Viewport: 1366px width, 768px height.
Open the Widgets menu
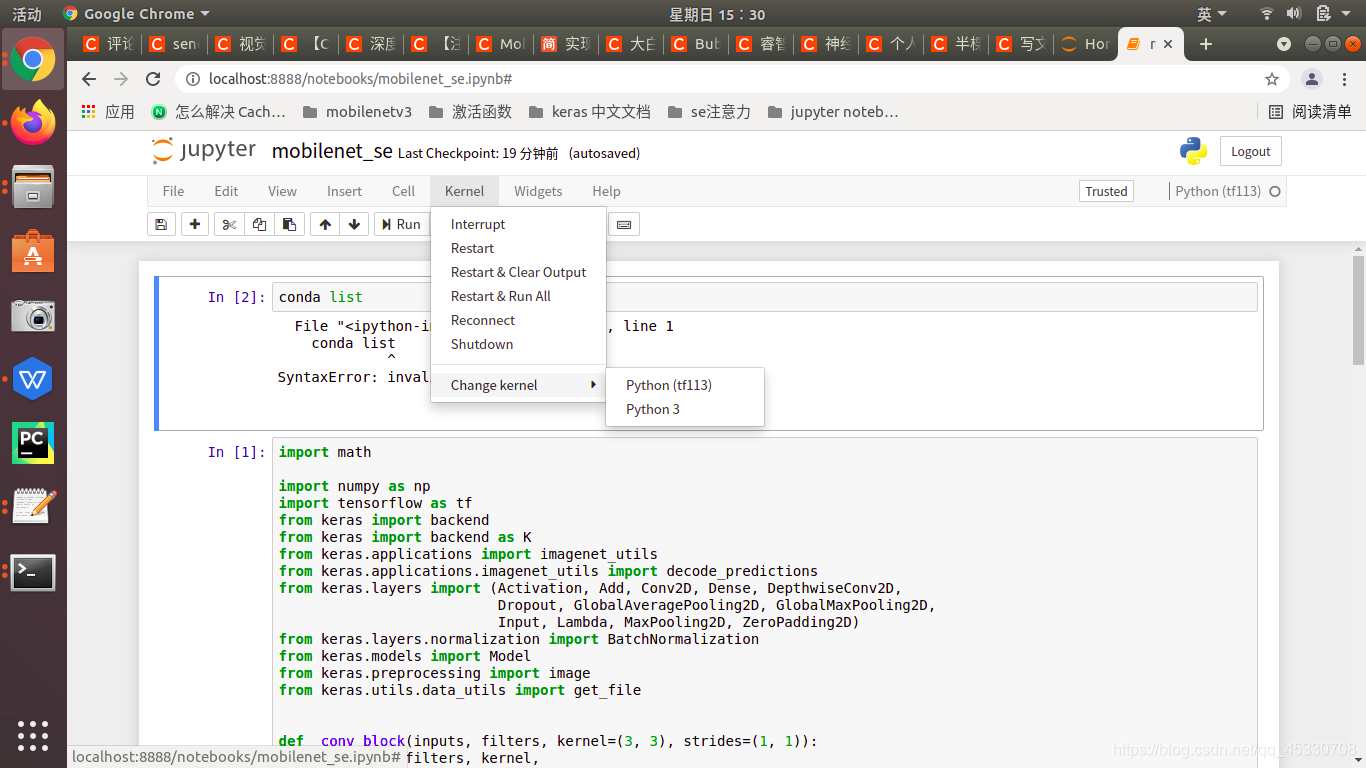pos(538,191)
